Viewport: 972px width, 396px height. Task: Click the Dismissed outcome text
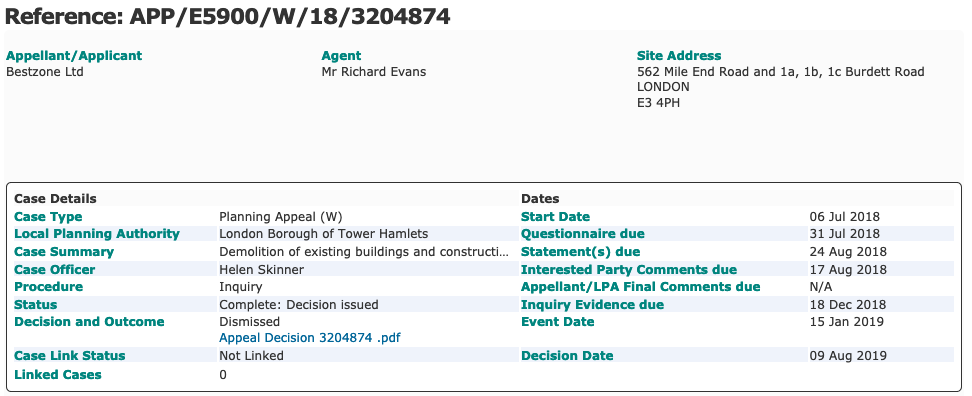[x=249, y=322]
